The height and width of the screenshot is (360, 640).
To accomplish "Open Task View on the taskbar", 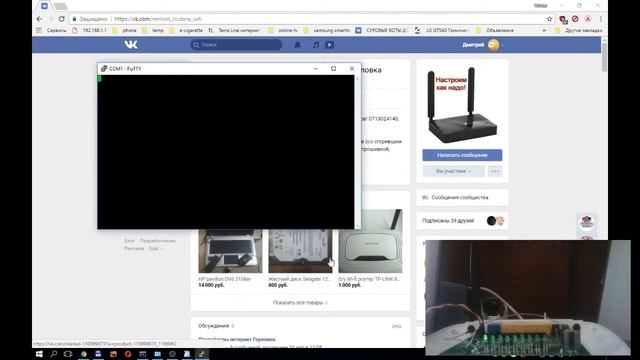I will (x=68, y=354).
